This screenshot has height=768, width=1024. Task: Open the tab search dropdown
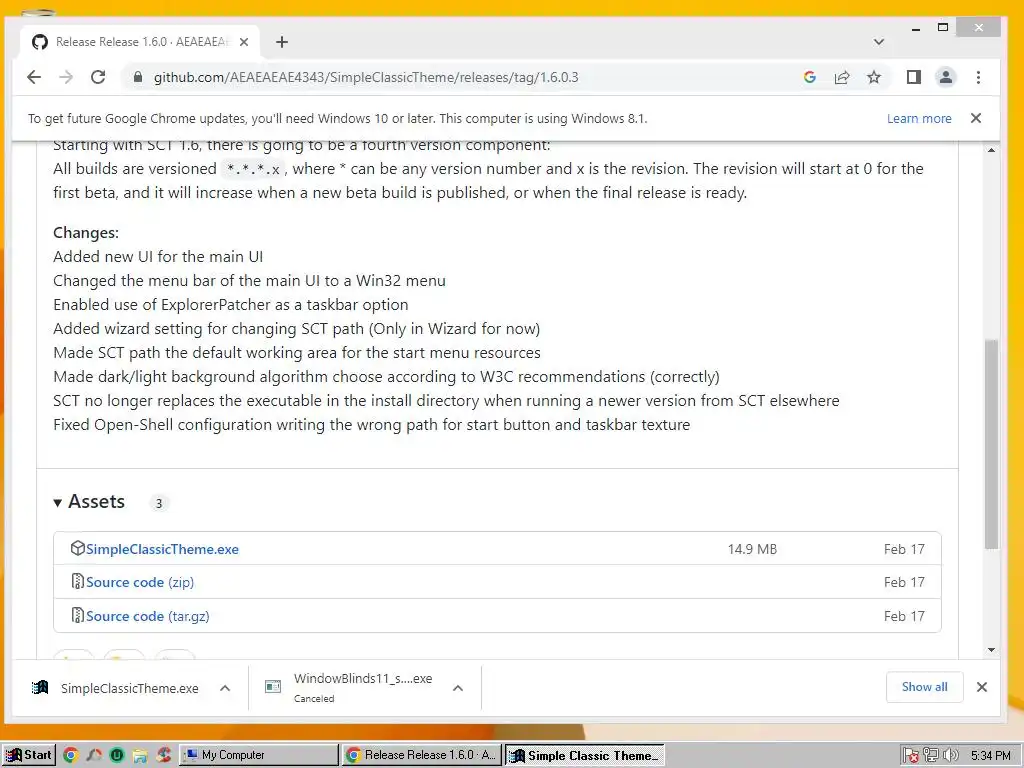tap(879, 42)
